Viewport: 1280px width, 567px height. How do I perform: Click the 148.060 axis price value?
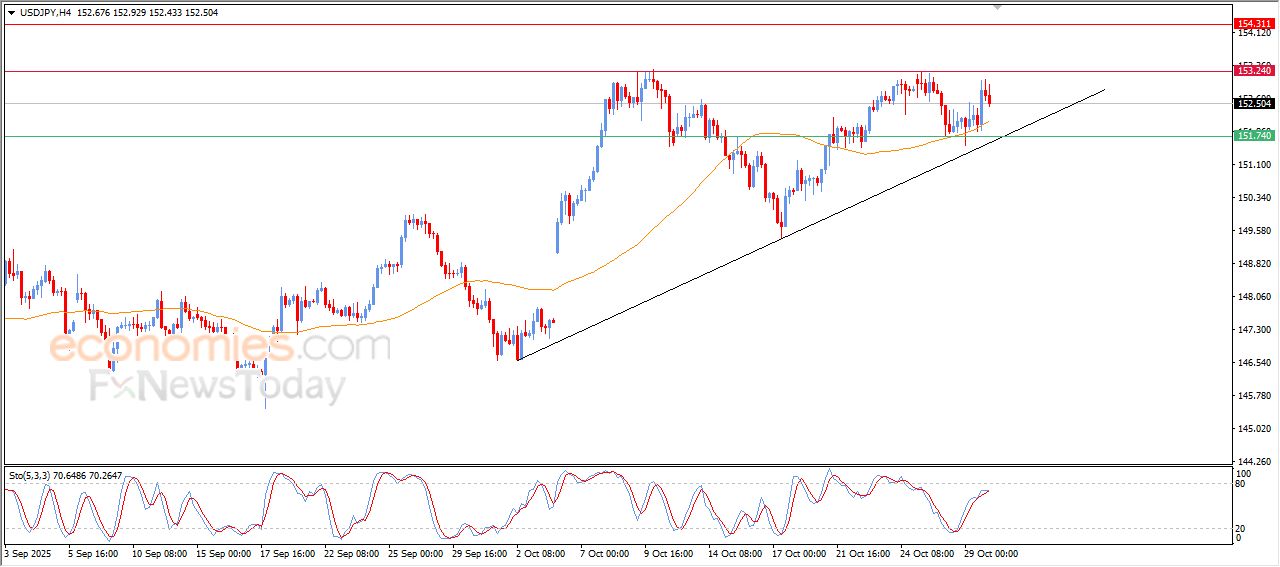pos(1254,297)
